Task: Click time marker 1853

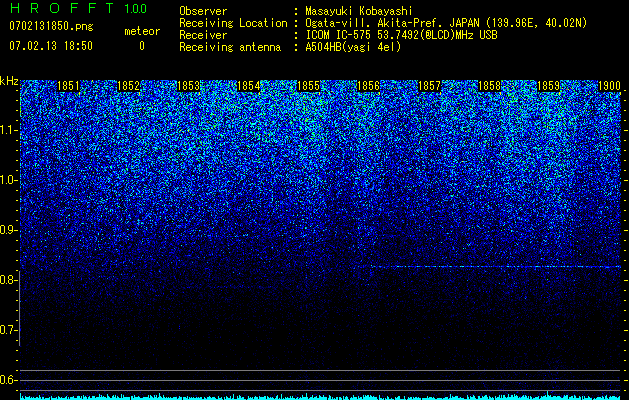Action: tap(188, 86)
